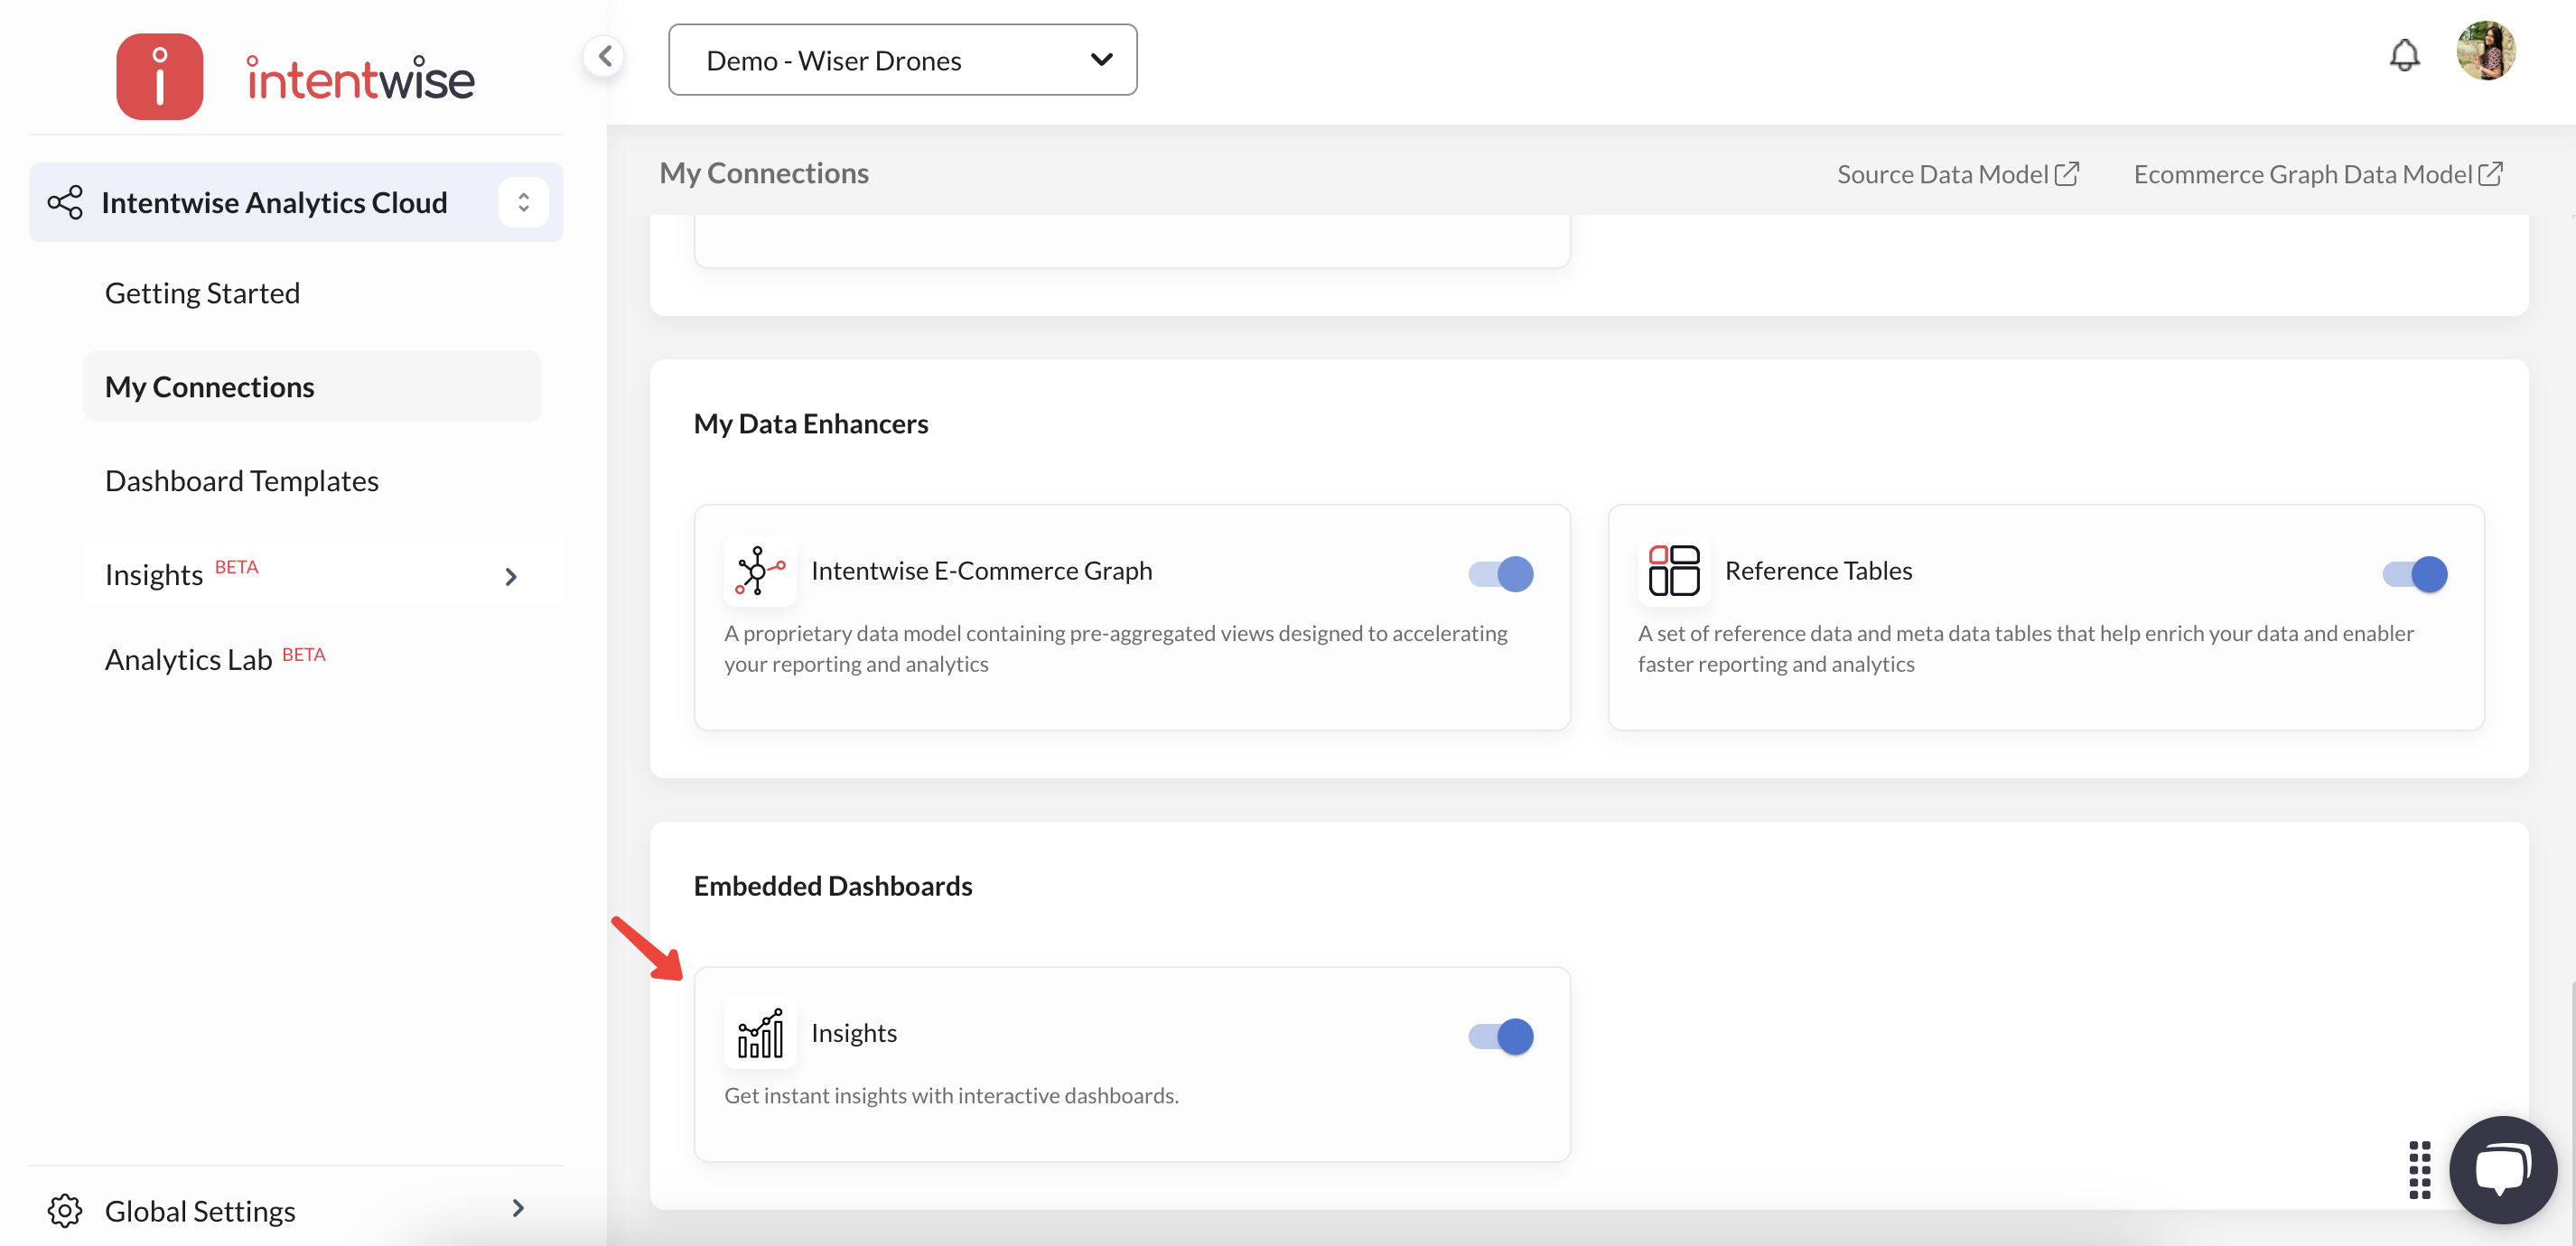
Task: Click the dotted grip handle near the chat bubble
Action: point(2419,1169)
